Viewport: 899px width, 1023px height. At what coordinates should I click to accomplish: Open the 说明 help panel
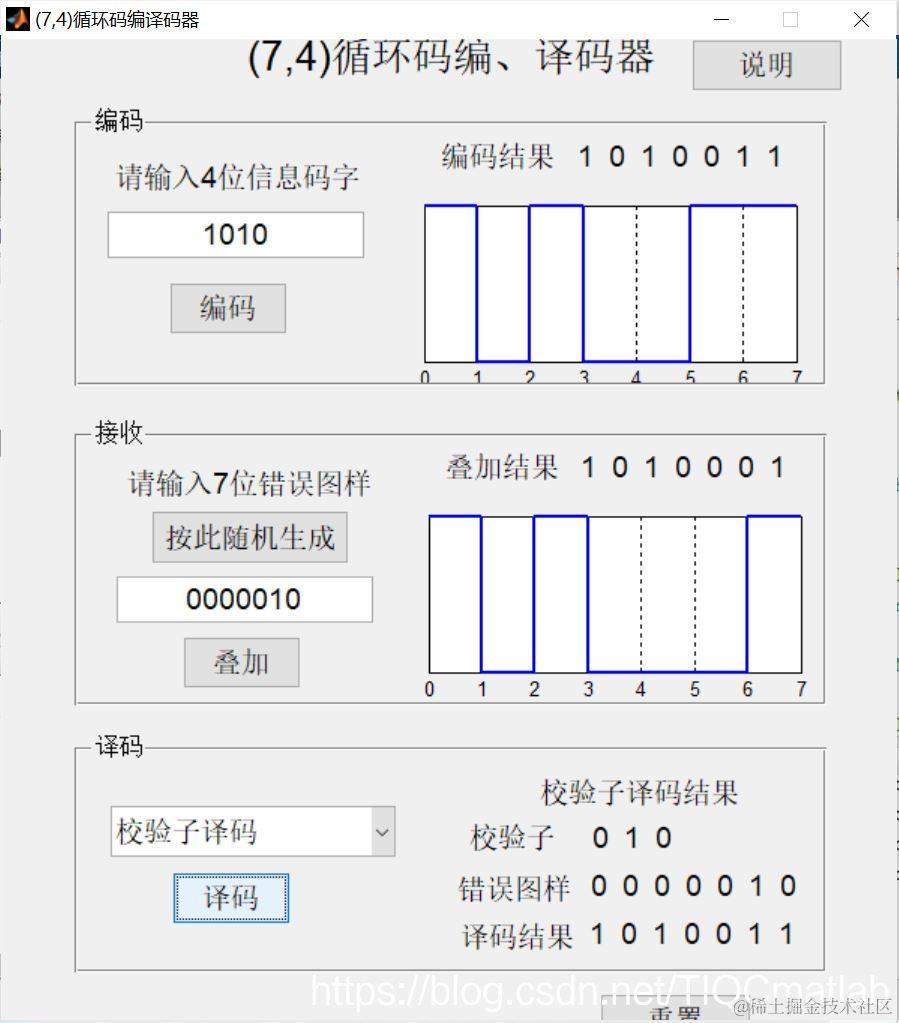[x=766, y=66]
